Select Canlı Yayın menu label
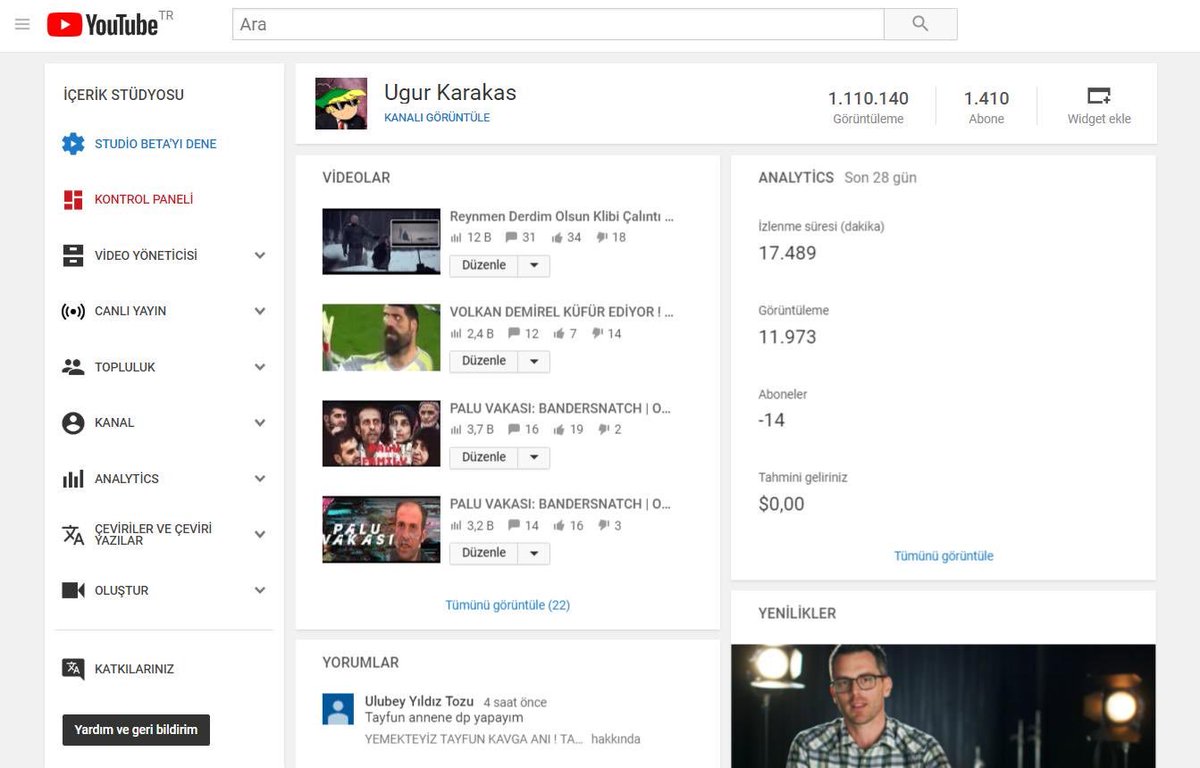The image size is (1200, 768). pos(131,311)
